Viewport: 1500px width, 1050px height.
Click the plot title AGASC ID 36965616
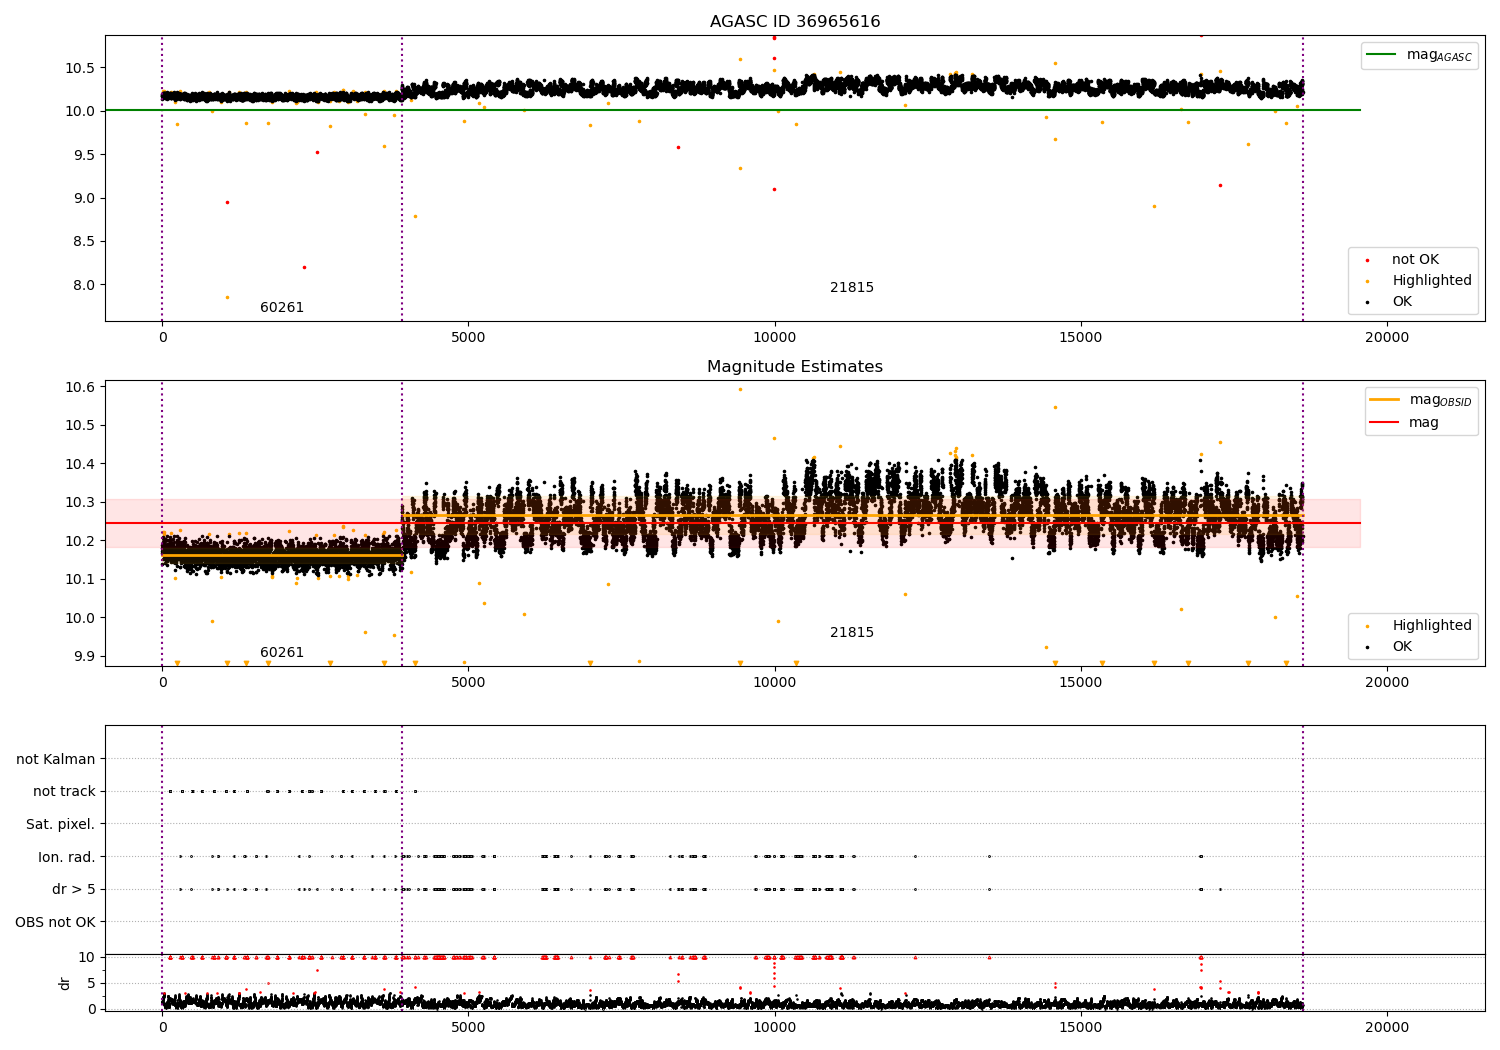[x=795, y=22]
